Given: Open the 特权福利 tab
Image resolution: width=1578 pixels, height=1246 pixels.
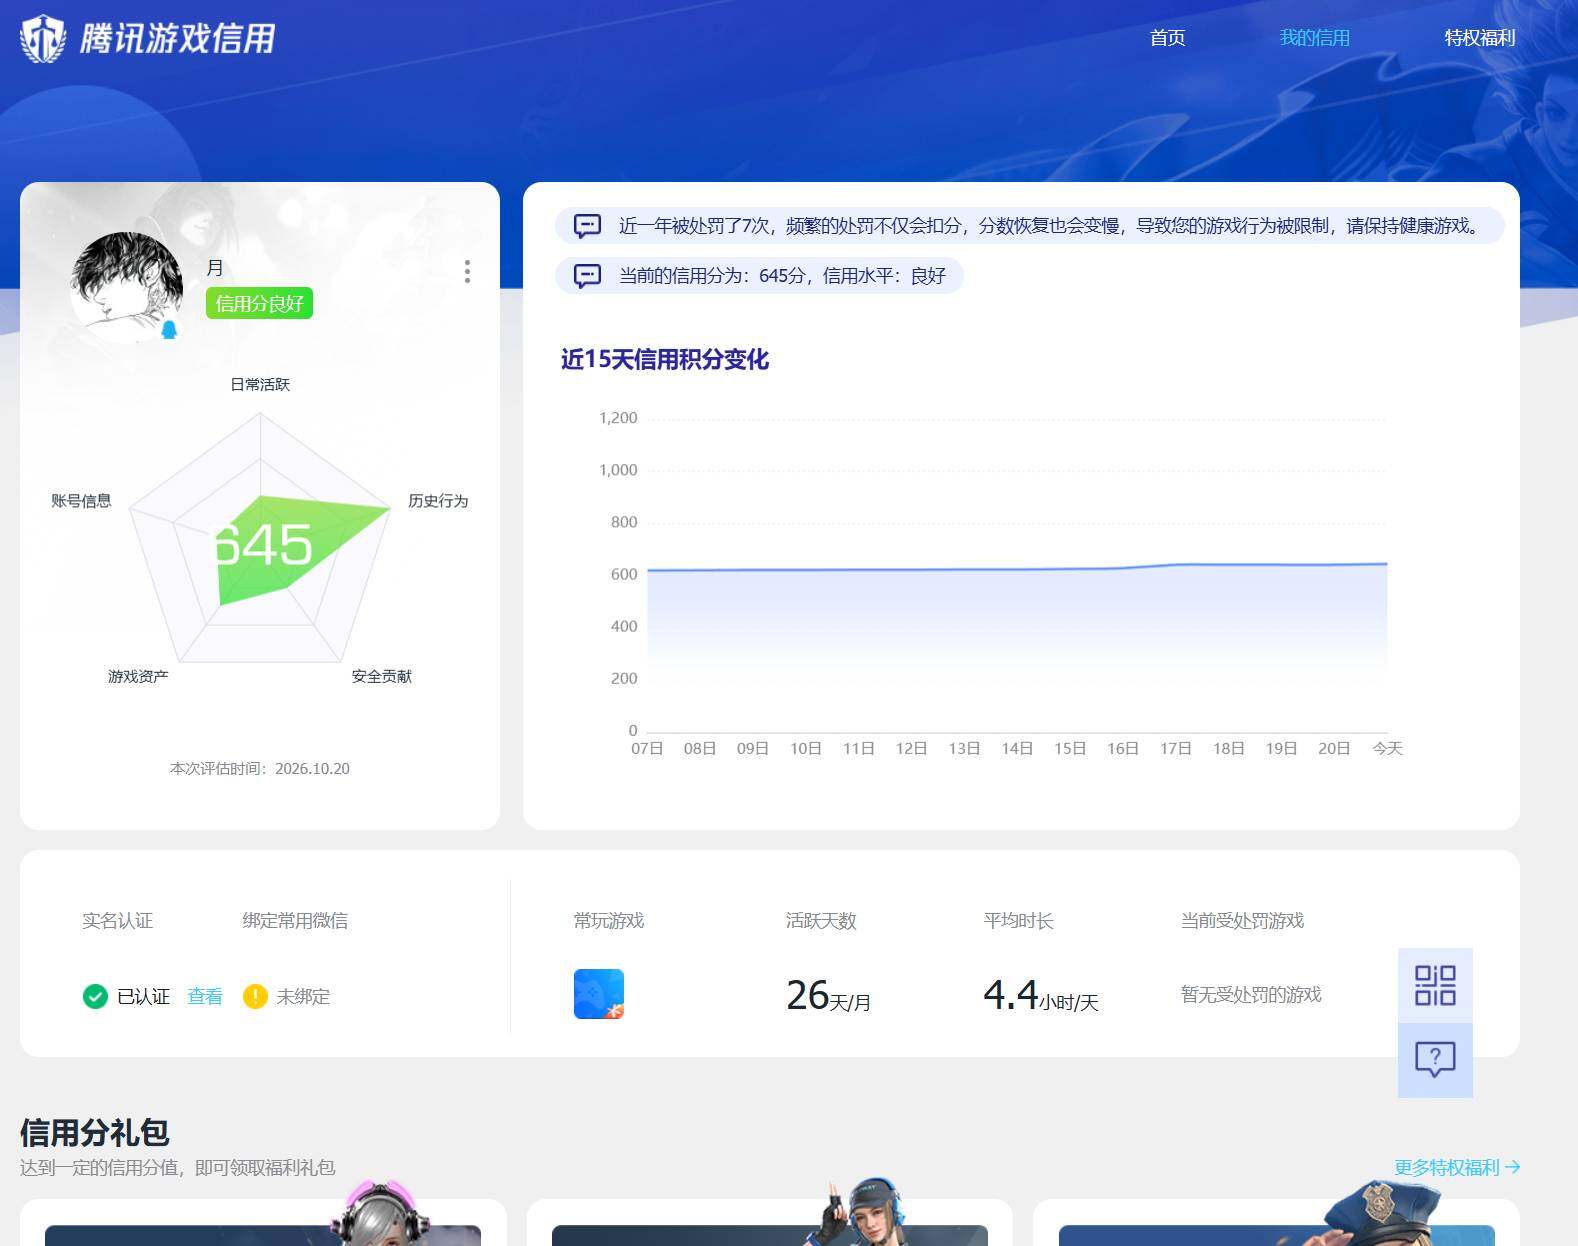Looking at the screenshot, I should (1479, 38).
